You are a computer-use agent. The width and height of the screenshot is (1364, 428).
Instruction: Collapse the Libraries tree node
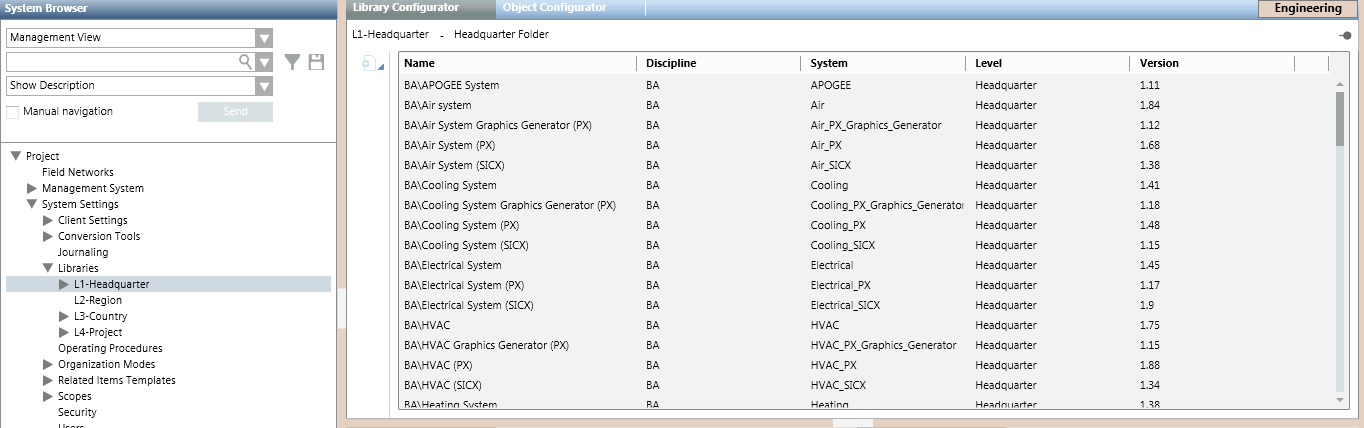[48, 268]
